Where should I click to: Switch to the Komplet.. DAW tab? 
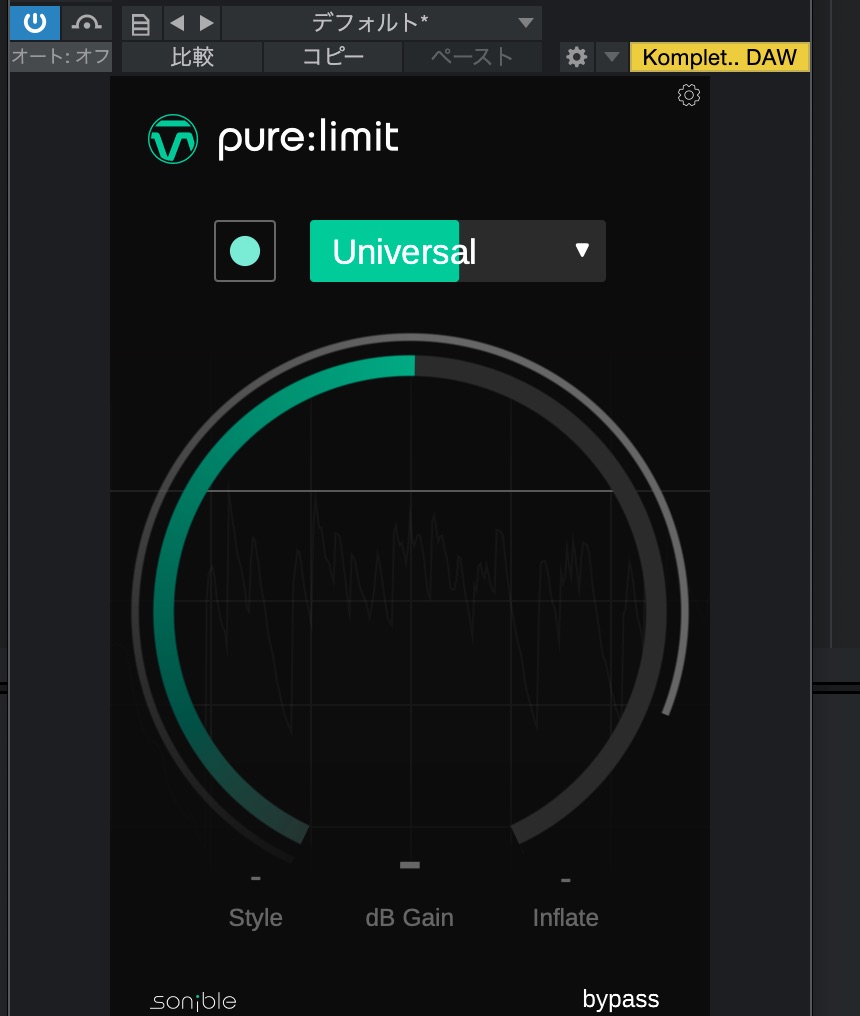click(x=720, y=57)
